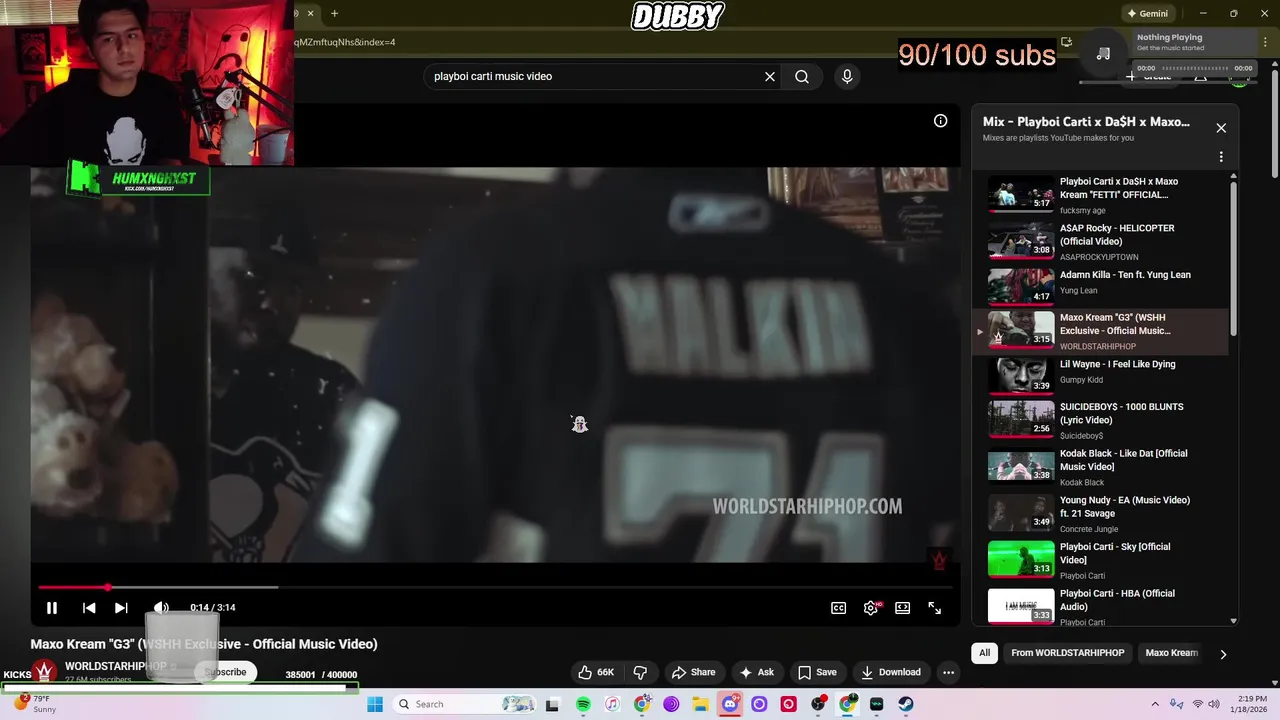Open the Wi-Fi network tray icon
The height and width of the screenshot is (720, 1280).
pyautogui.click(x=1198, y=704)
